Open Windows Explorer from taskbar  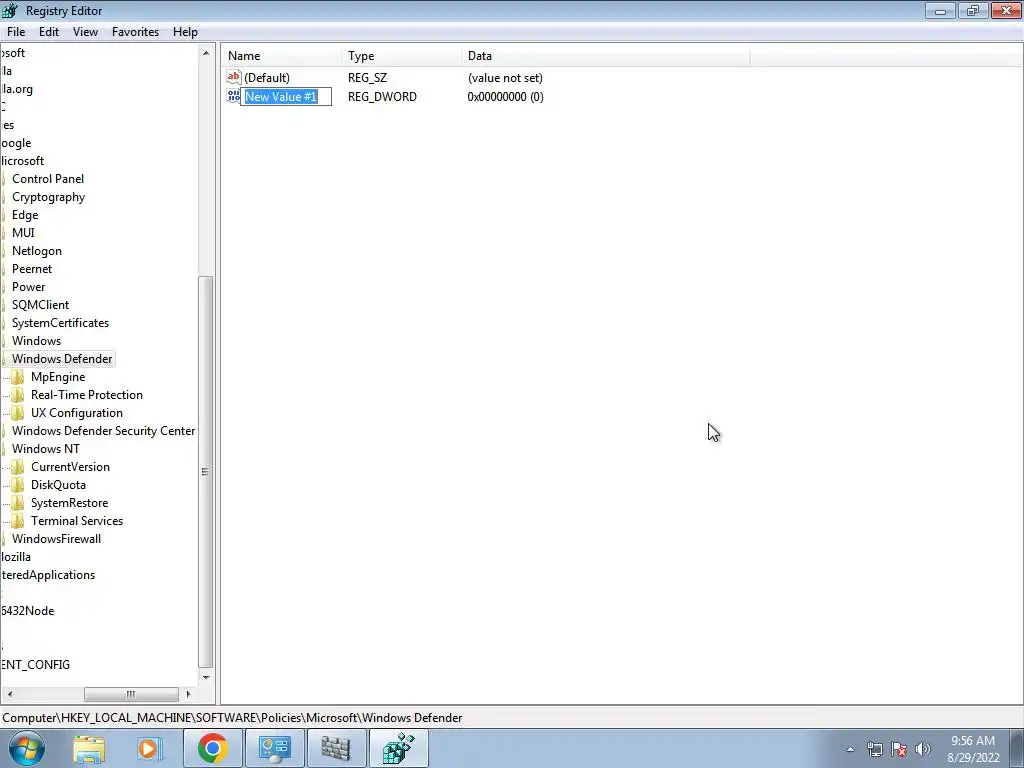tap(89, 748)
